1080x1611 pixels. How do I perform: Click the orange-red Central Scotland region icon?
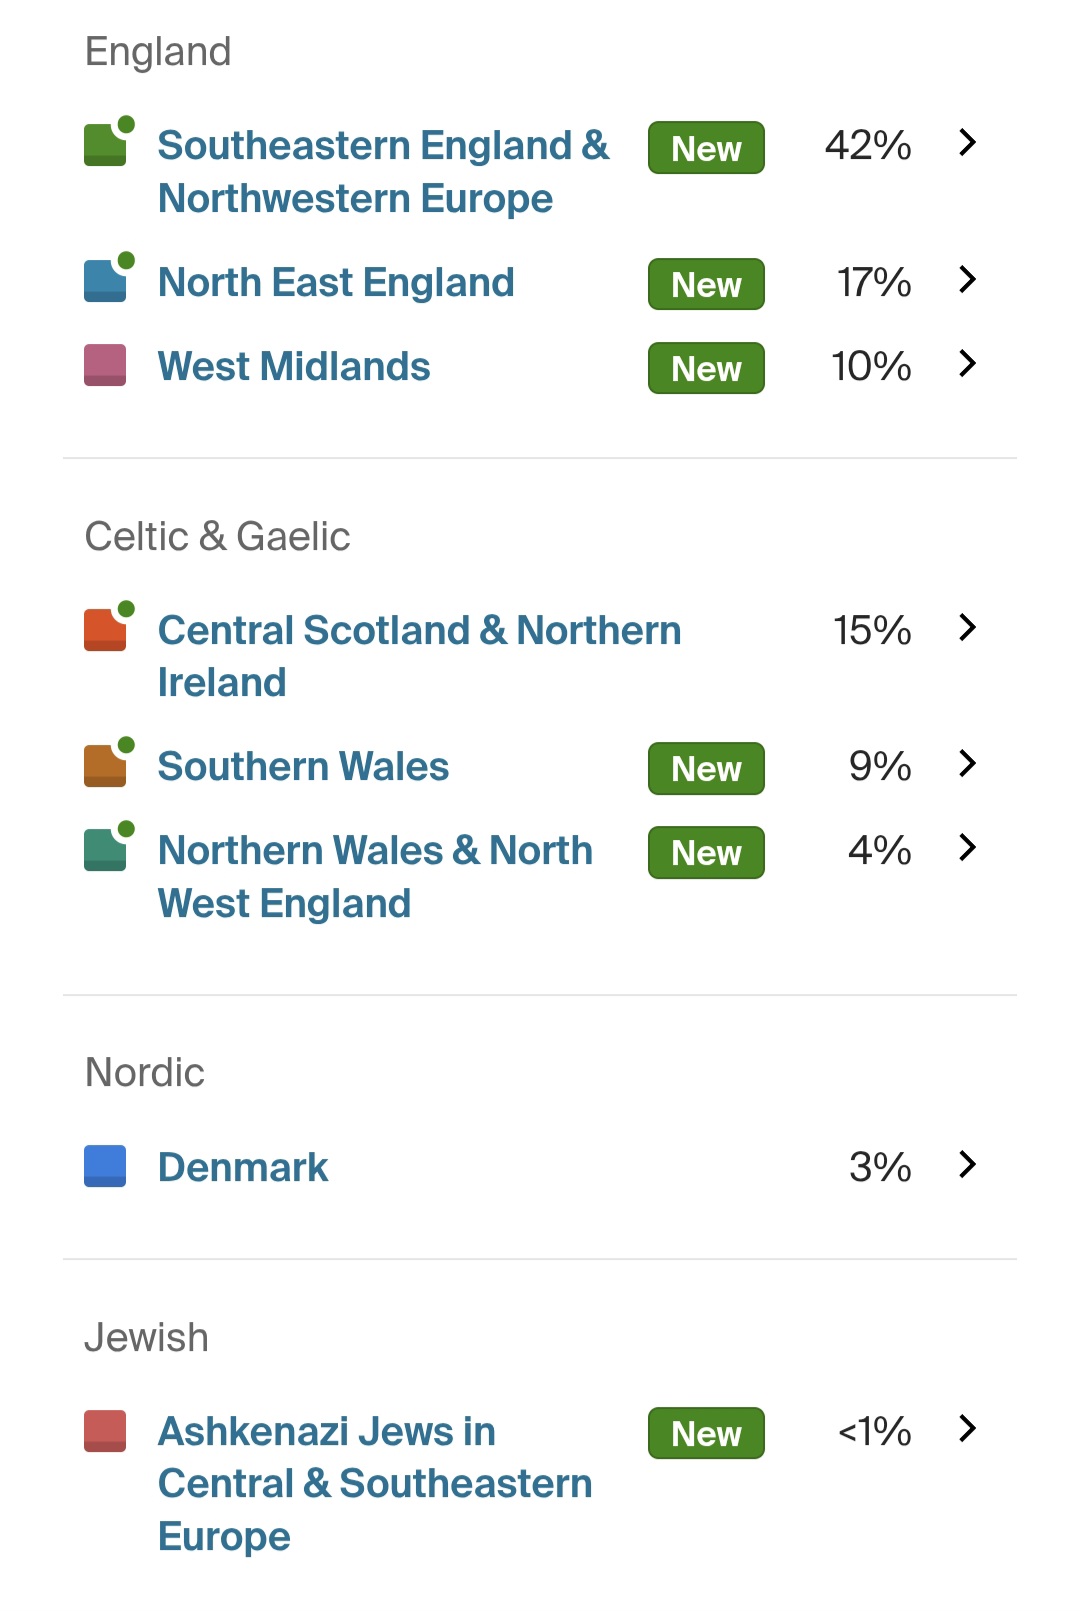[105, 630]
